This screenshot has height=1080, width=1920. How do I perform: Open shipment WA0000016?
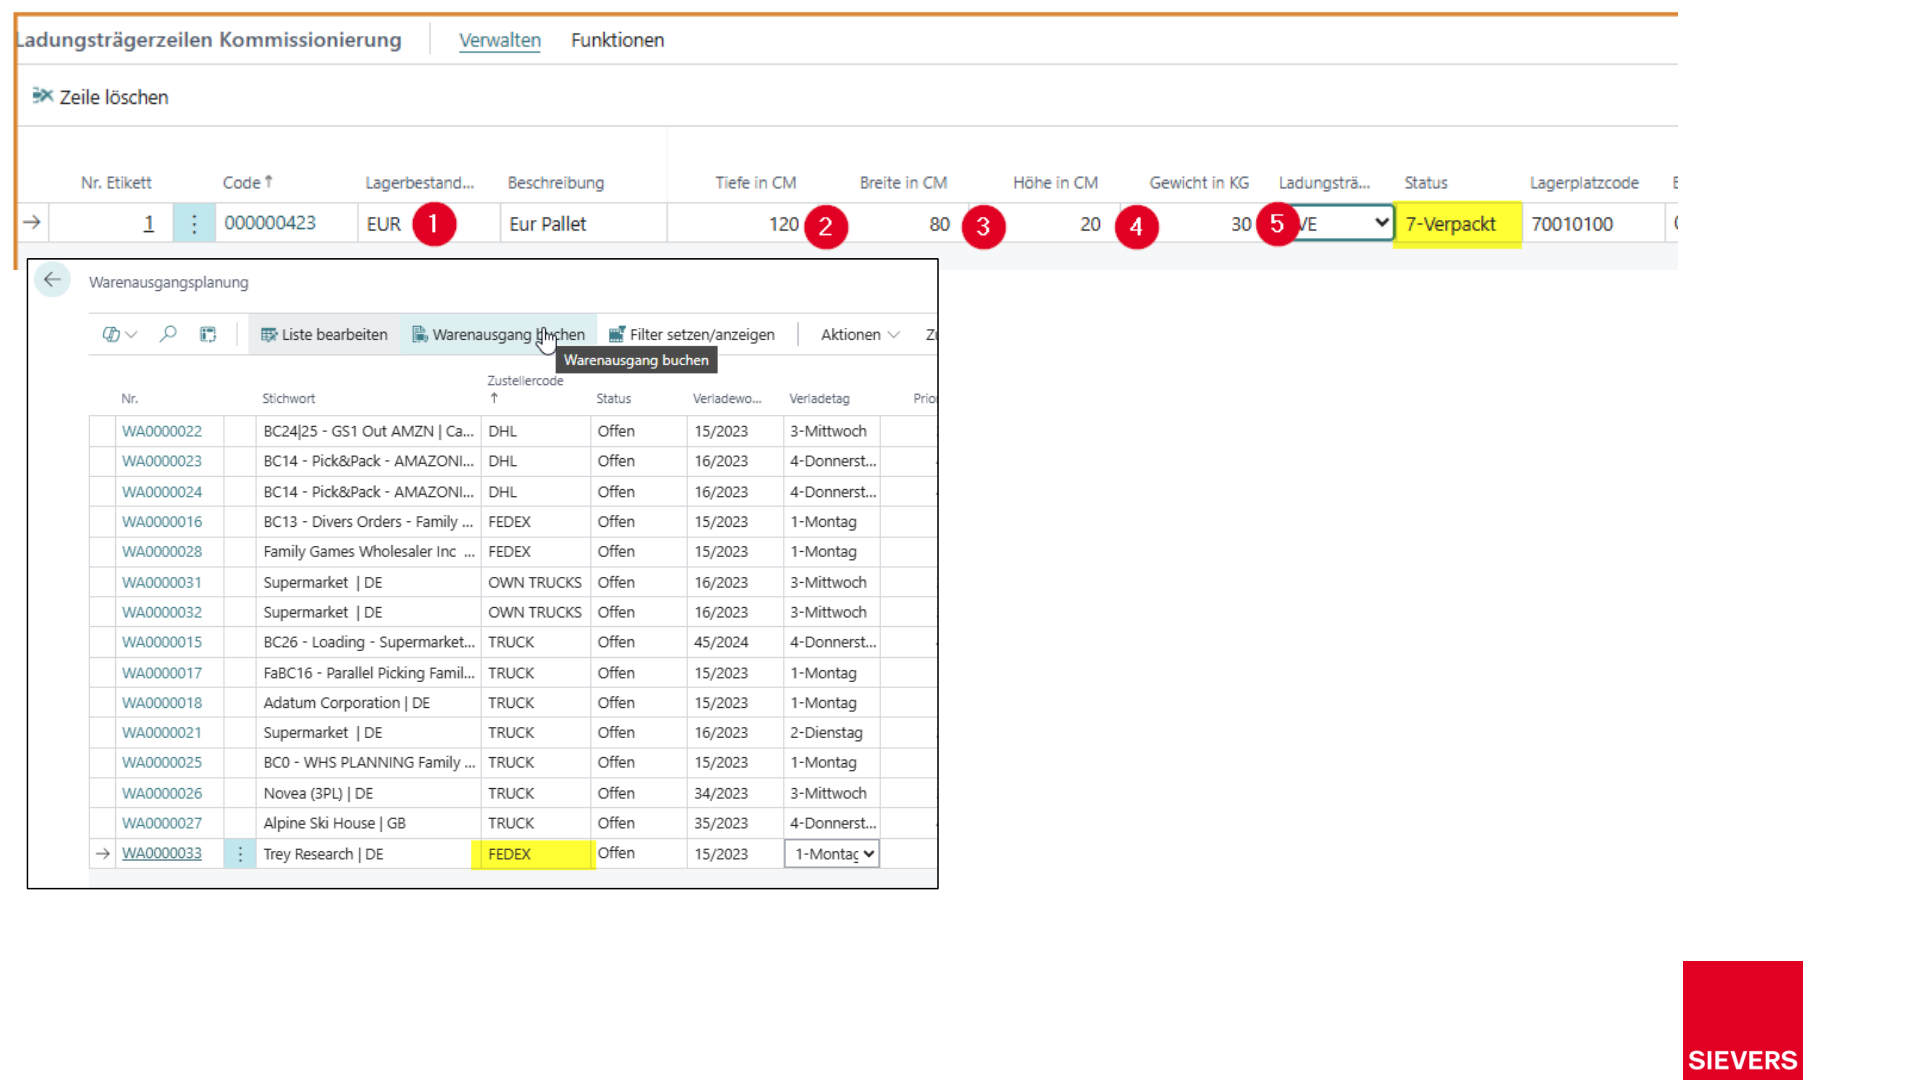[162, 522]
